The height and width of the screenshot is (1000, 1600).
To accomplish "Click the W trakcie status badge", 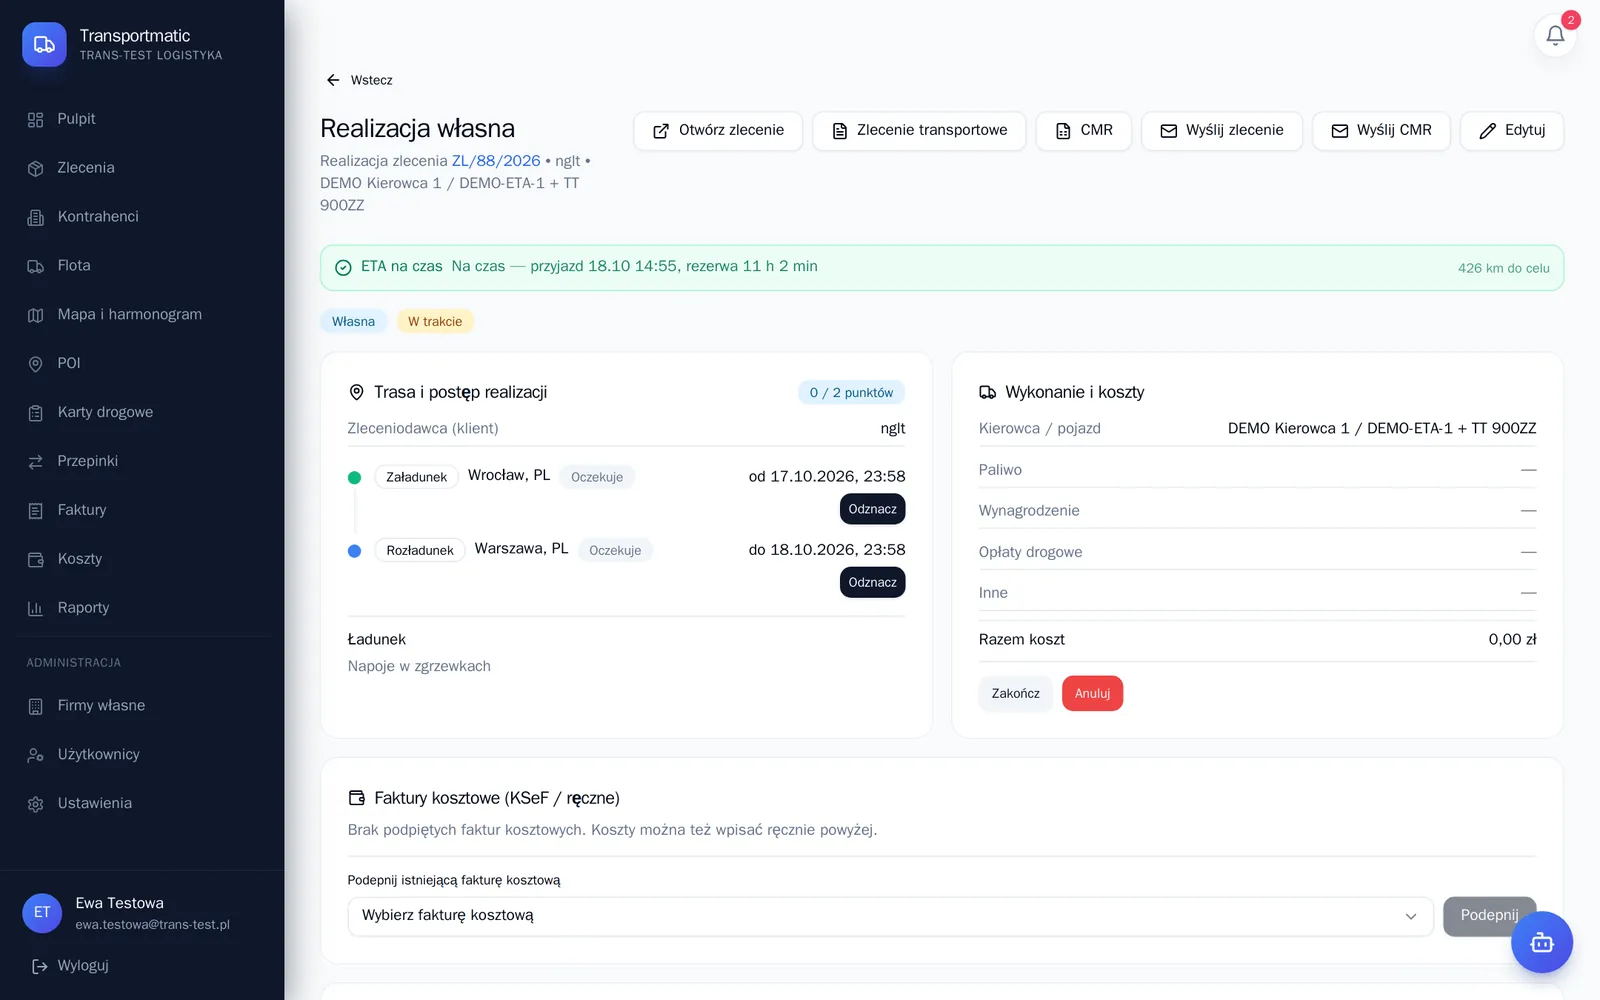I will [435, 322].
